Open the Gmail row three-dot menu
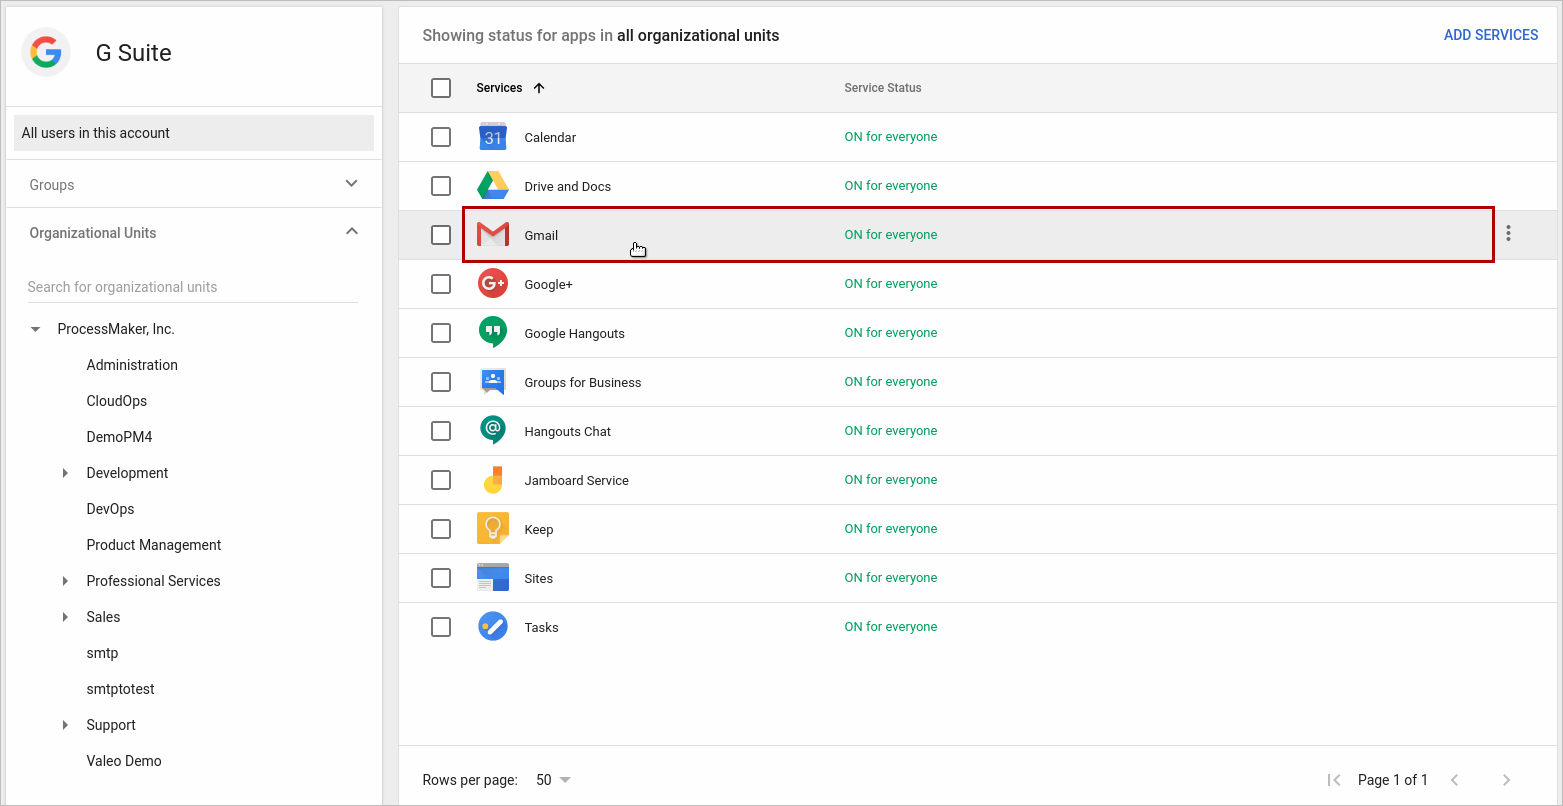 (x=1508, y=234)
